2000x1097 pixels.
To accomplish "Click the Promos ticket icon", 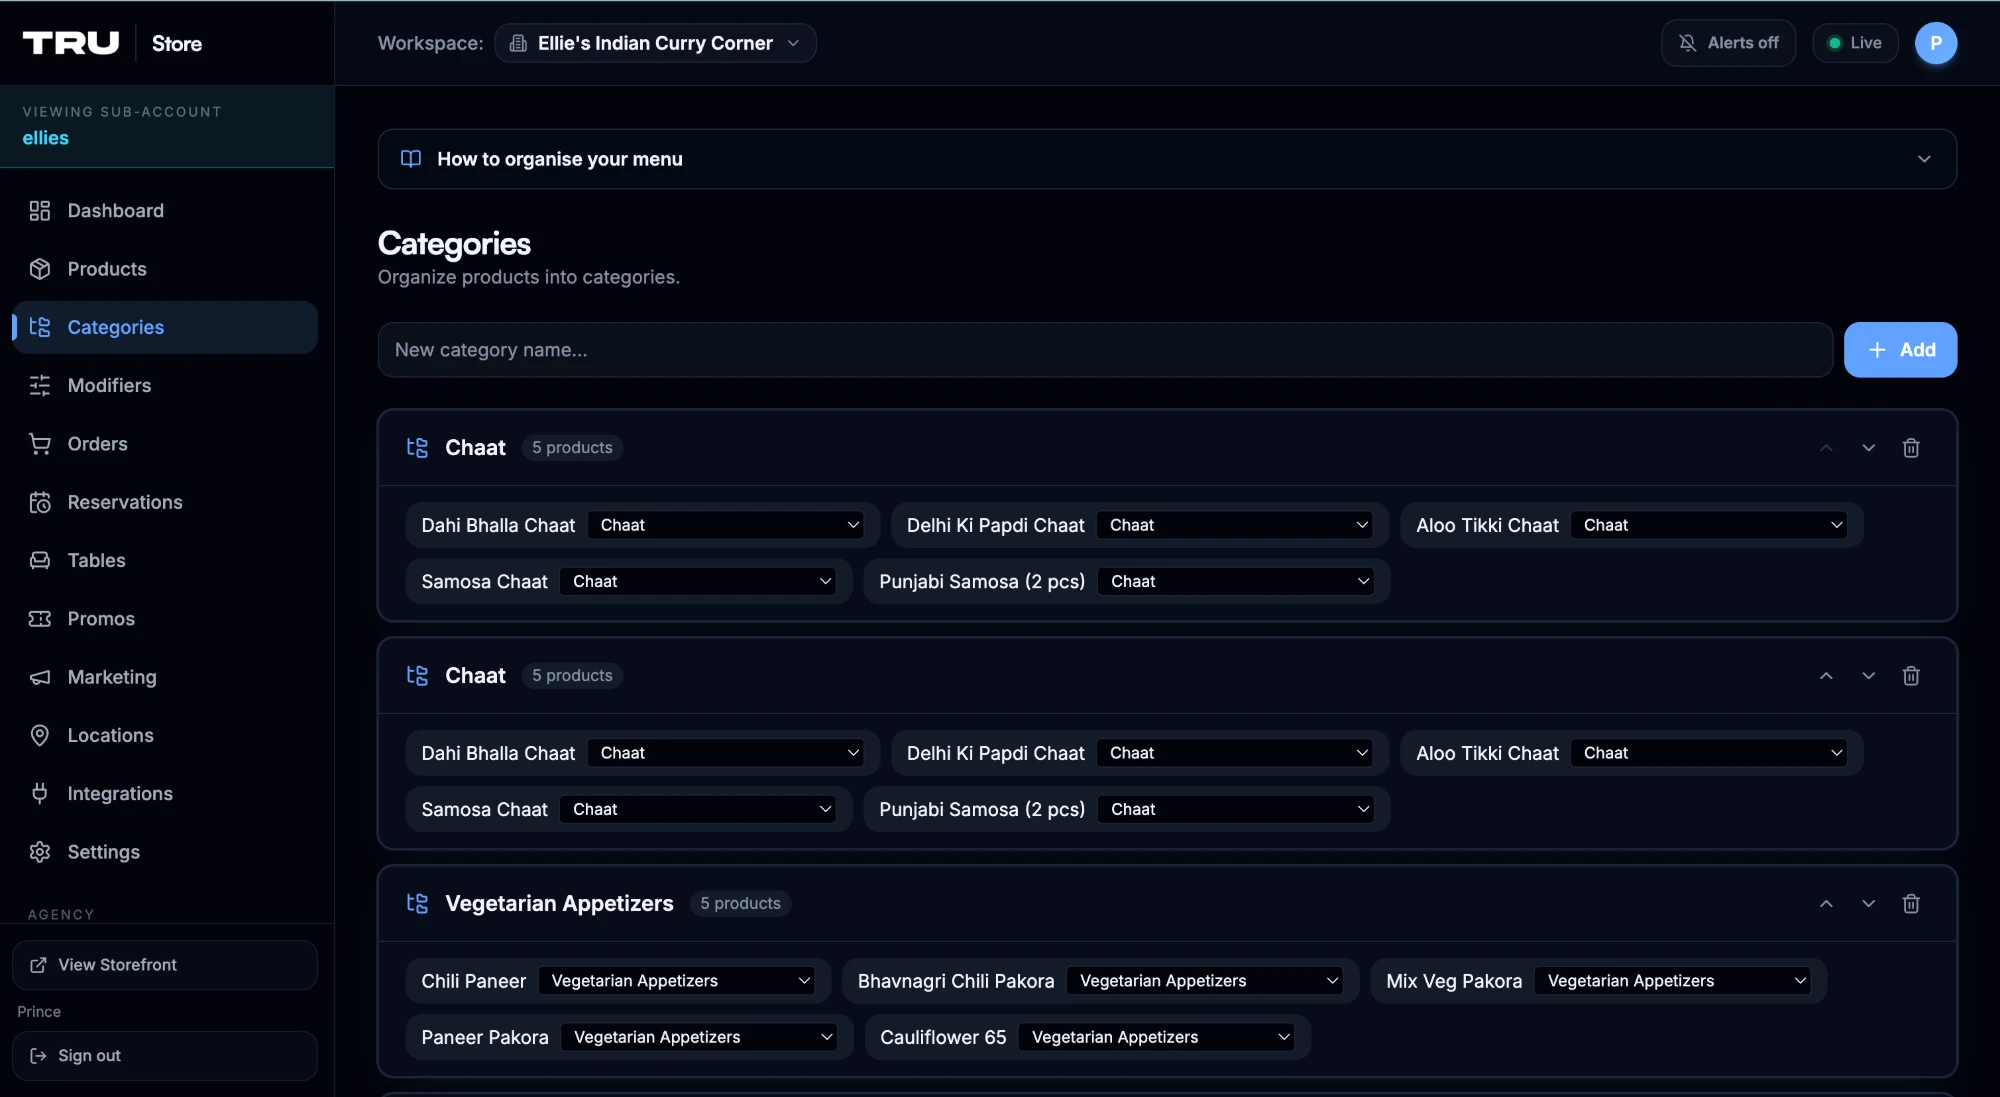I will coord(40,619).
